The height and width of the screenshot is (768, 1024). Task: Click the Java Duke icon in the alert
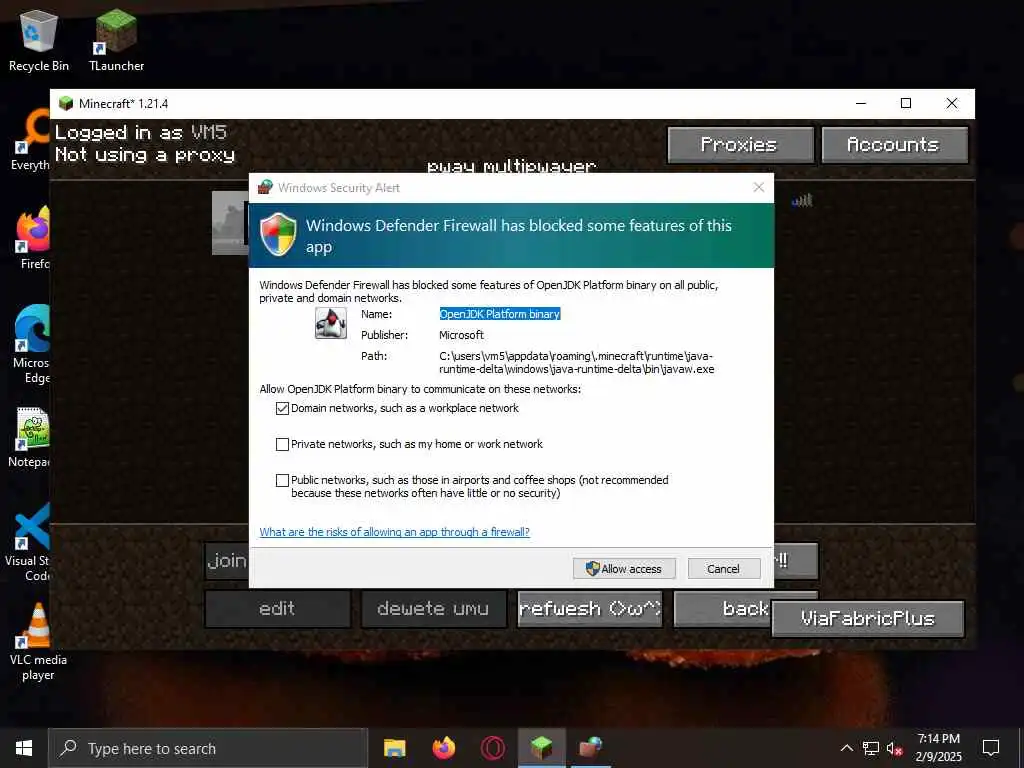coord(331,323)
